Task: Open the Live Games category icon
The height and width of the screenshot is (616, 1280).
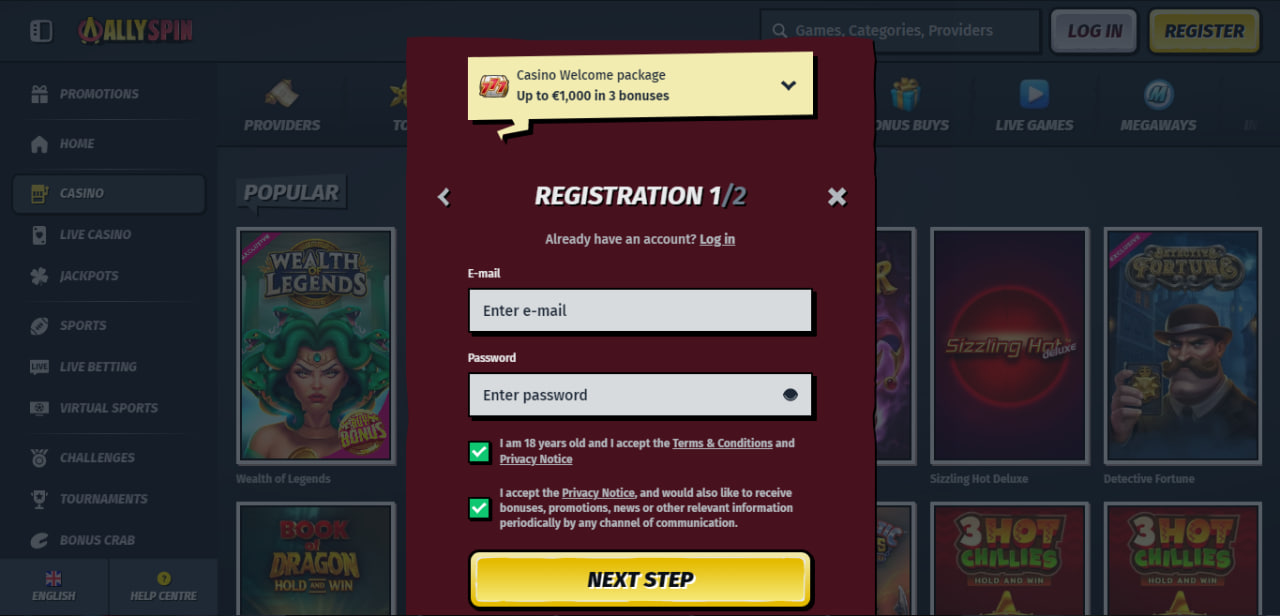Action: pyautogui.click(x=1034, y=94)
